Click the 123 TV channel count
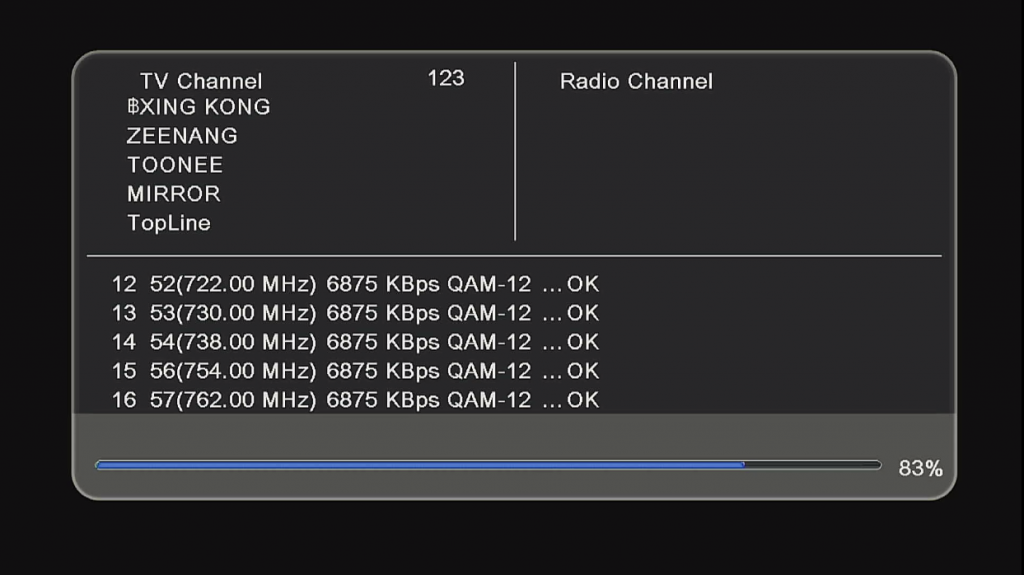 (446, 78)
